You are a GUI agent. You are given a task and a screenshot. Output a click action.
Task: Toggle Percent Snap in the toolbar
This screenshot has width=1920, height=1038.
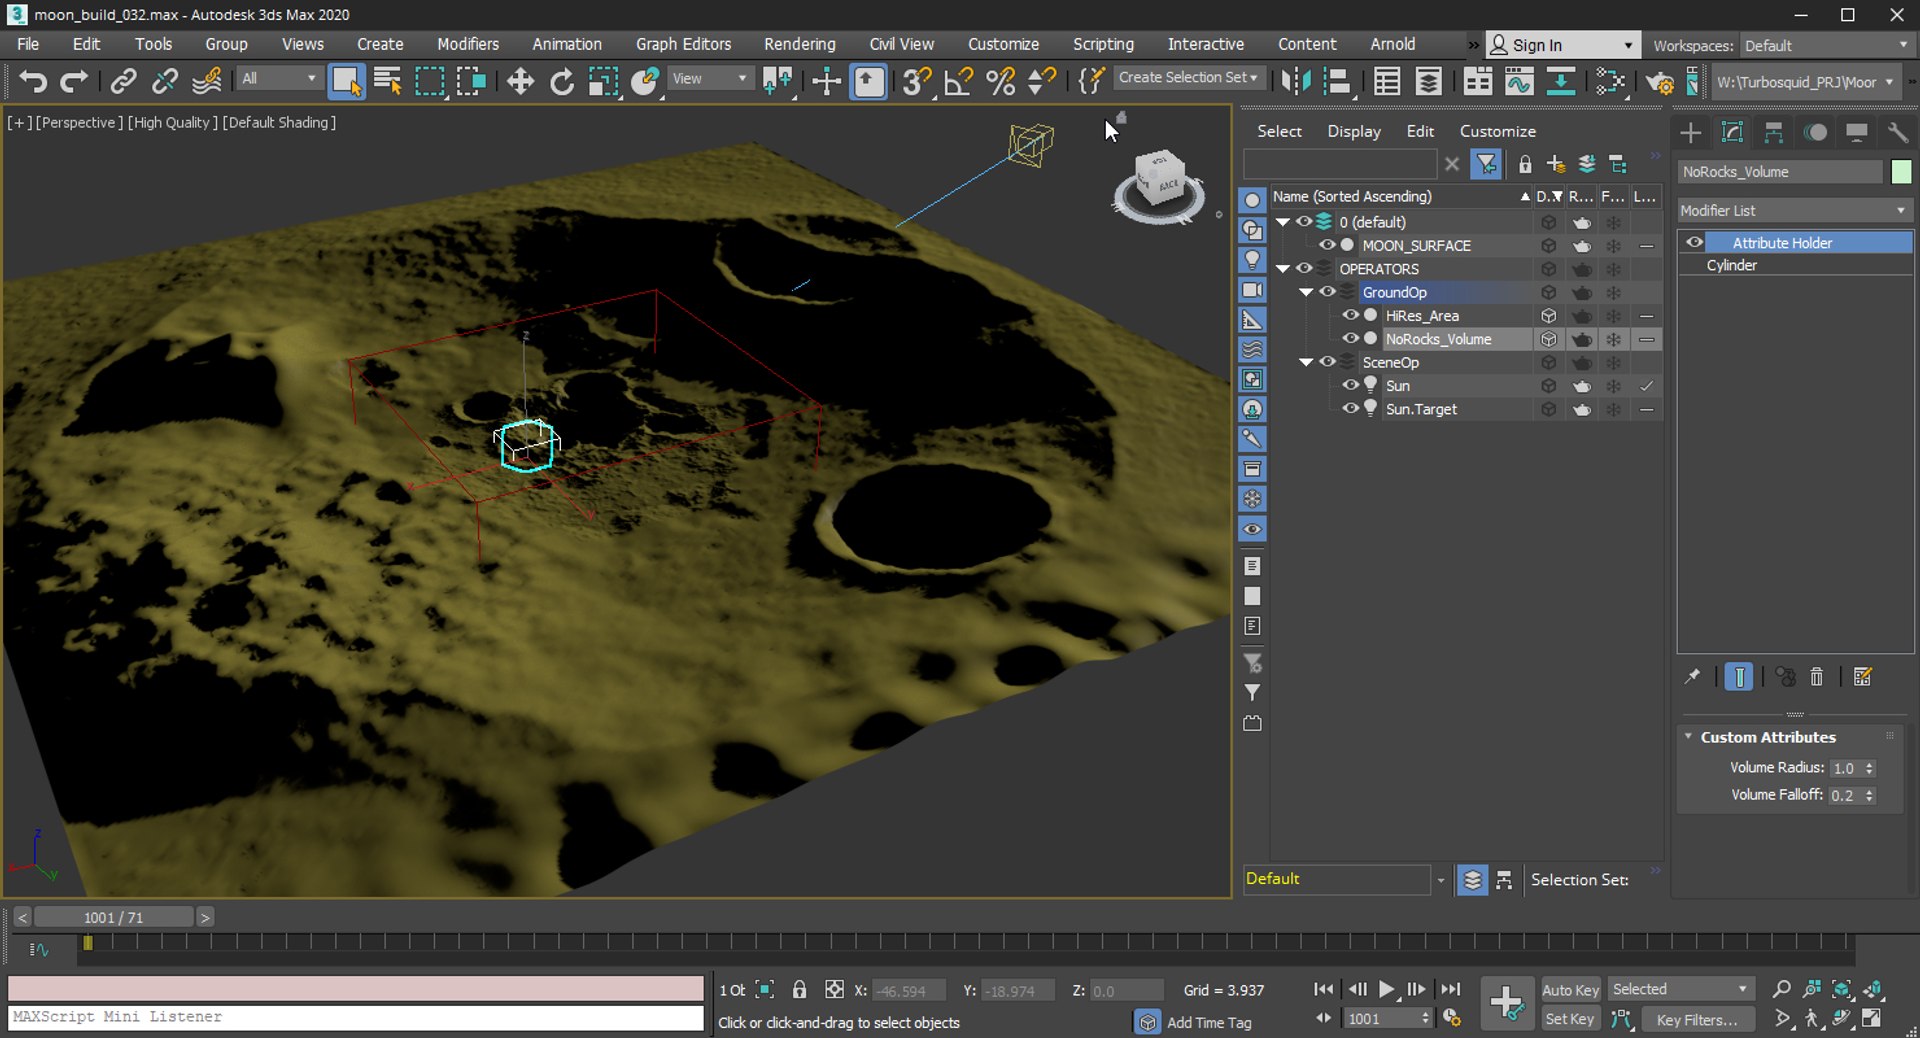pyautogui.click(x=1000, y=81)
